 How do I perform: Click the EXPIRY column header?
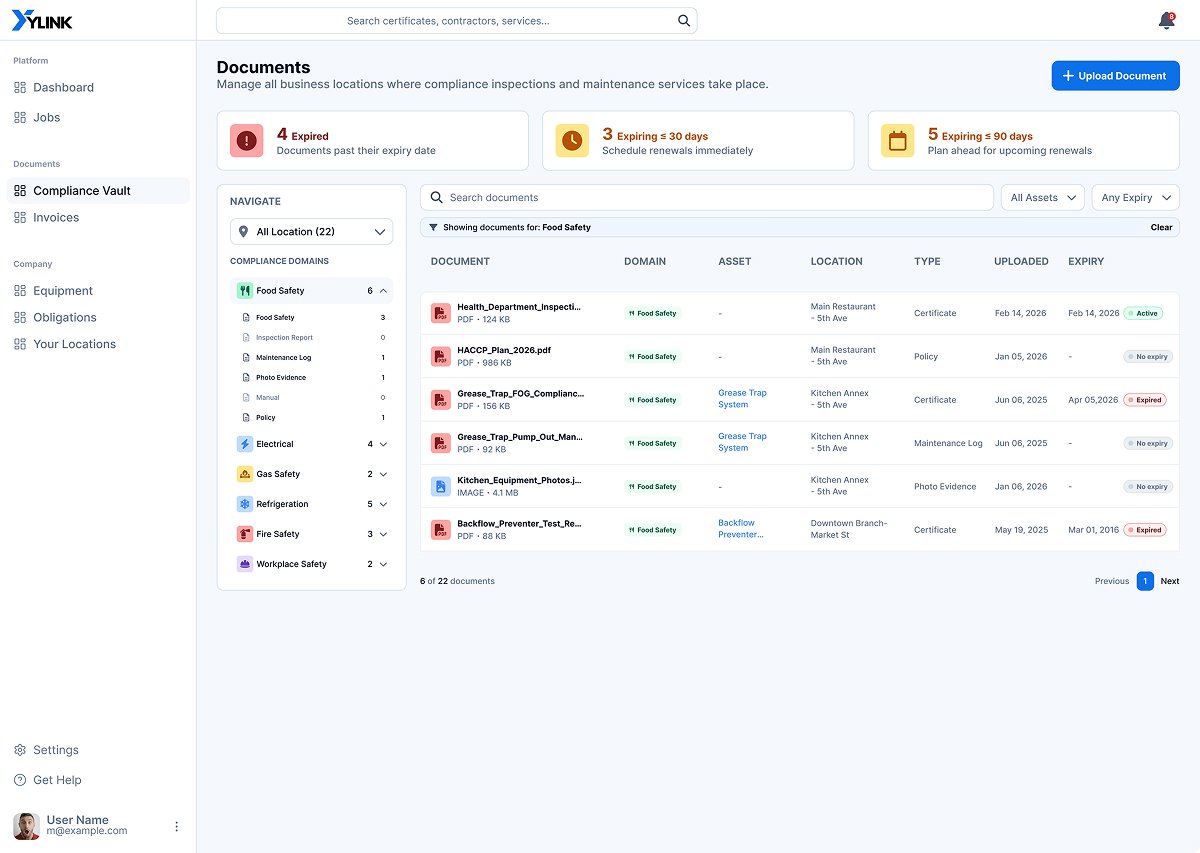click(x=1086, y=261)
